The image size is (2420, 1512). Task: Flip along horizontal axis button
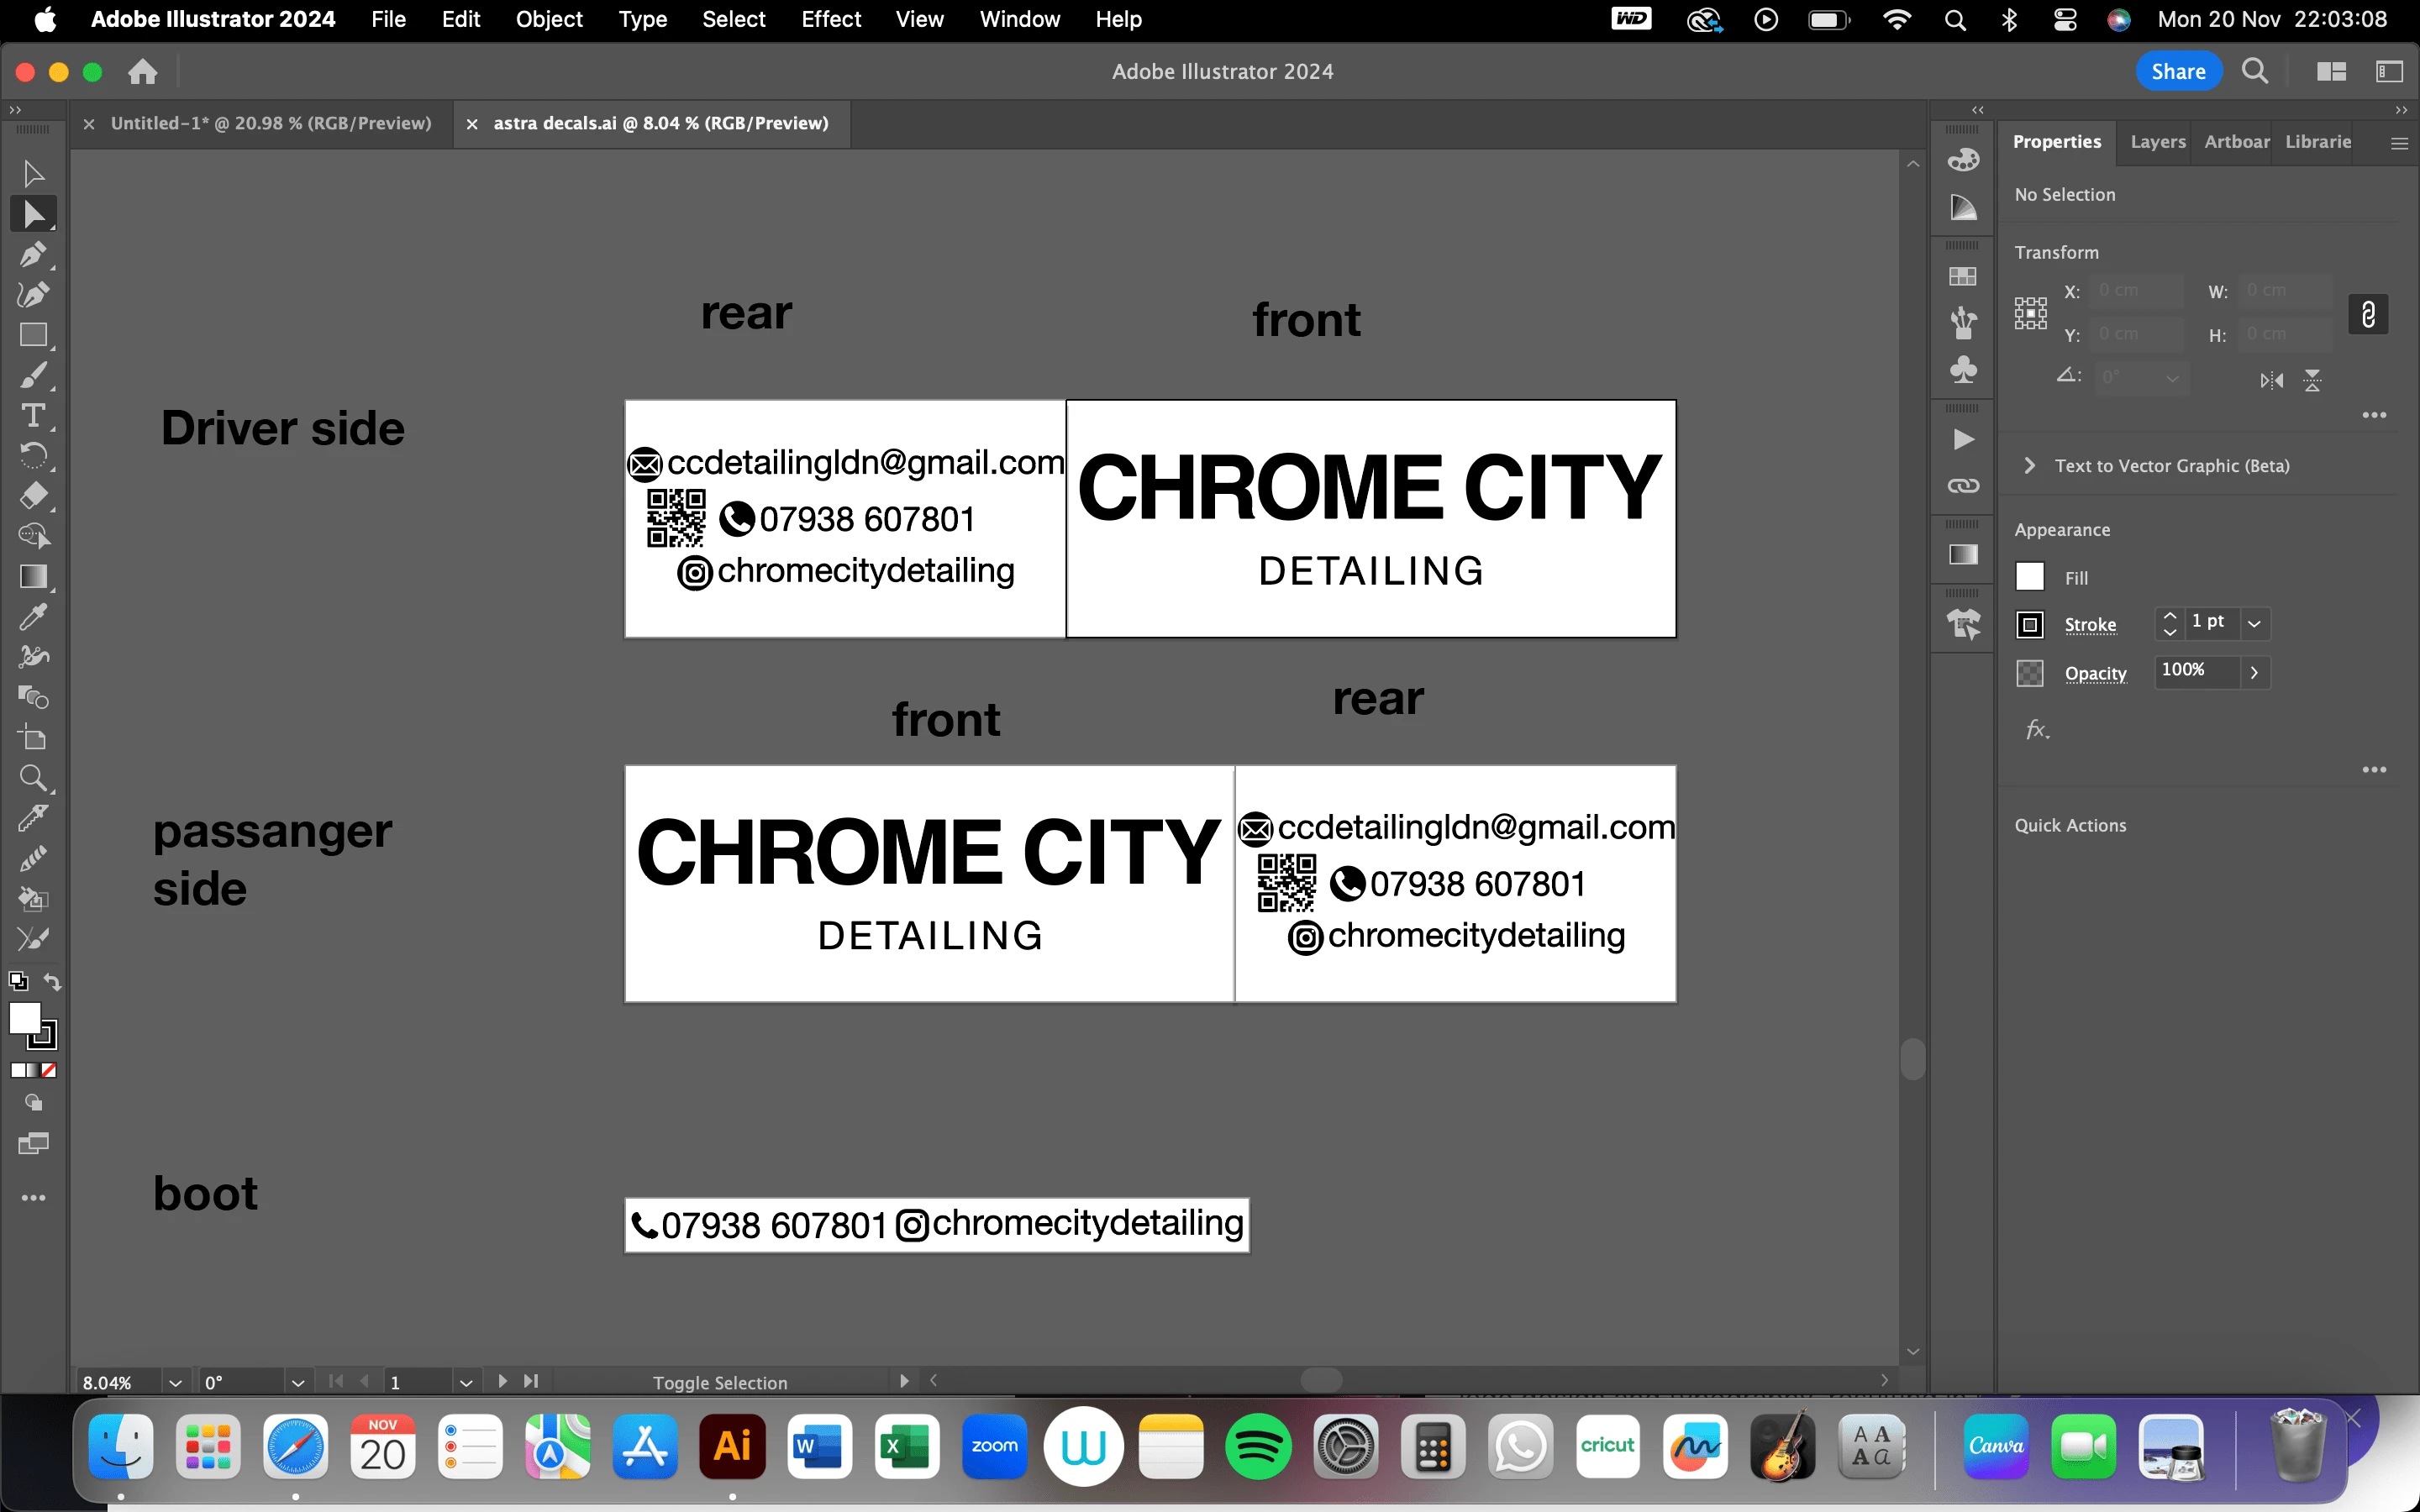tap(2272, 380)
